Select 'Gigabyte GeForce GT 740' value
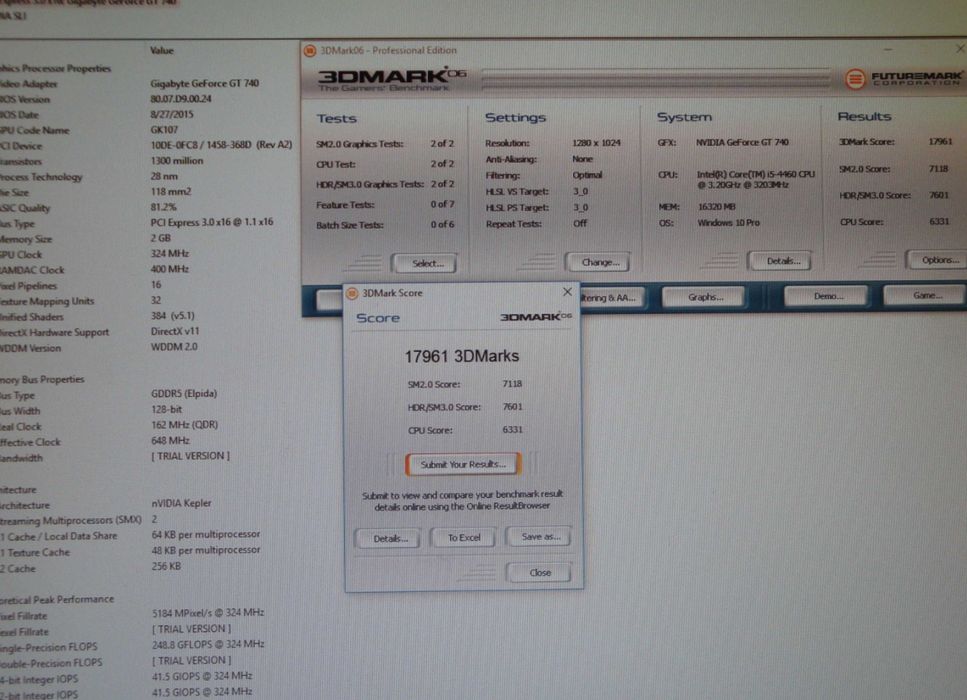 [x=205, y=83]
